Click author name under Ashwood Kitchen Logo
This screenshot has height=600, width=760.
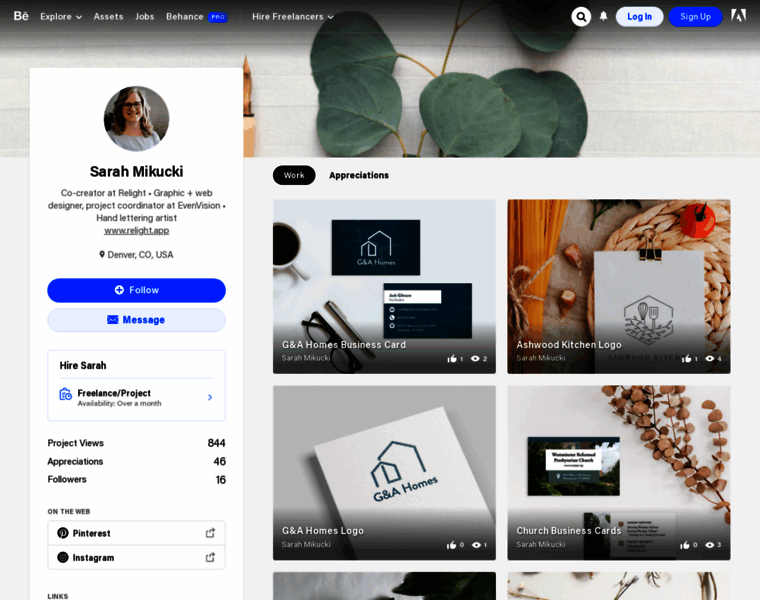point(540,358)
